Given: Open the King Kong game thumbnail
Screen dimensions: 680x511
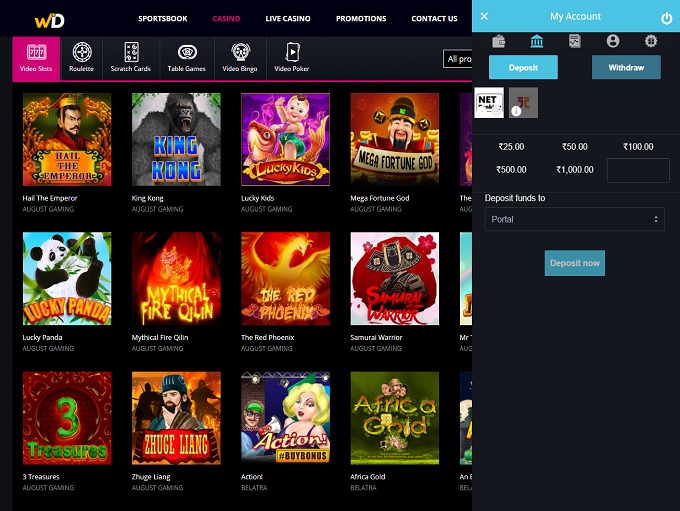Looking at the screenshot, I should (176, 140).
